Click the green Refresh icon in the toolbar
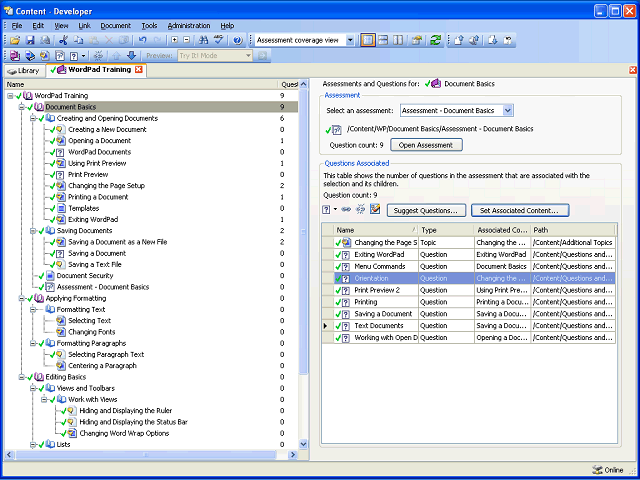 coord(435,40)
